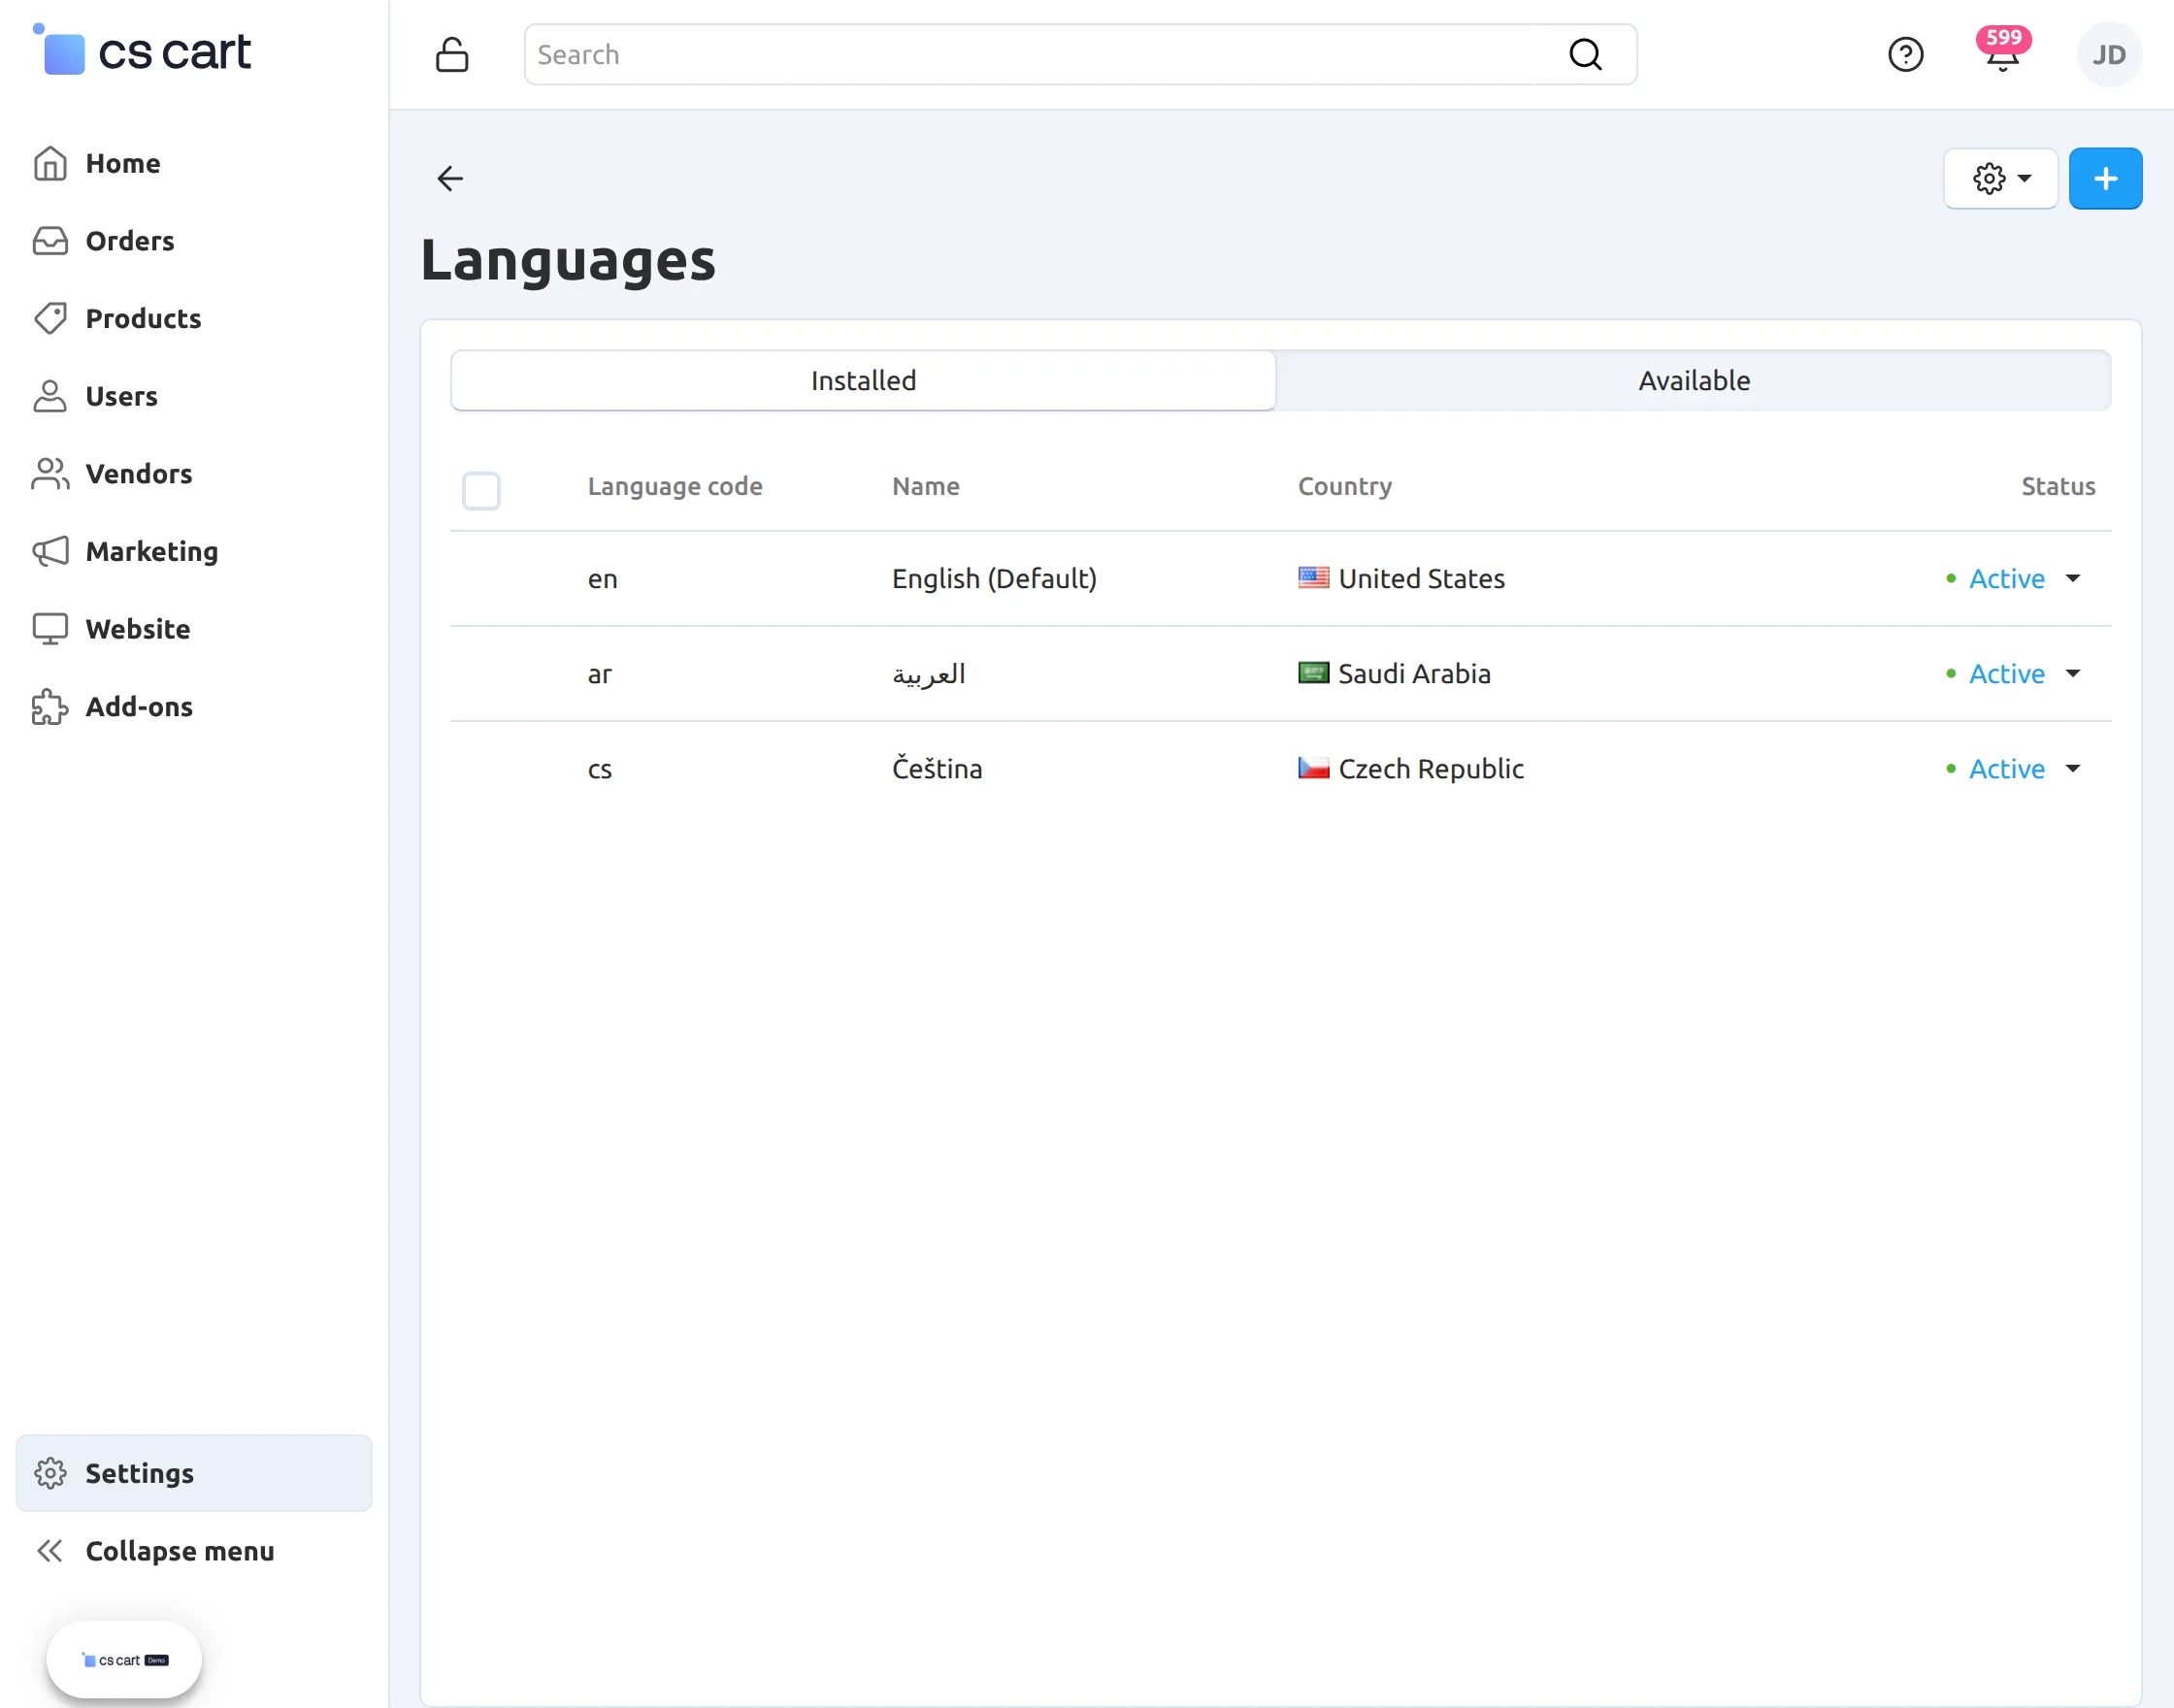Open Products in the sidebar
This screenshot has height=1708, width=2174.
click(194, 318)
